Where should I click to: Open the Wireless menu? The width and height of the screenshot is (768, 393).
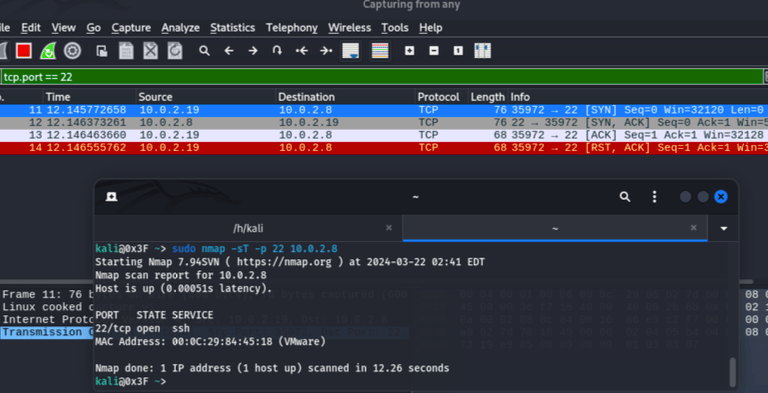click(x=350, y=28)
